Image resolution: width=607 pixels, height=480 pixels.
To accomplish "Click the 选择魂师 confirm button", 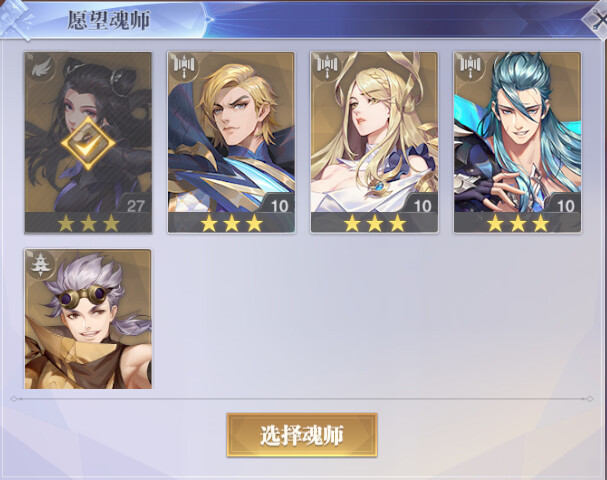I will pos(302,435).
